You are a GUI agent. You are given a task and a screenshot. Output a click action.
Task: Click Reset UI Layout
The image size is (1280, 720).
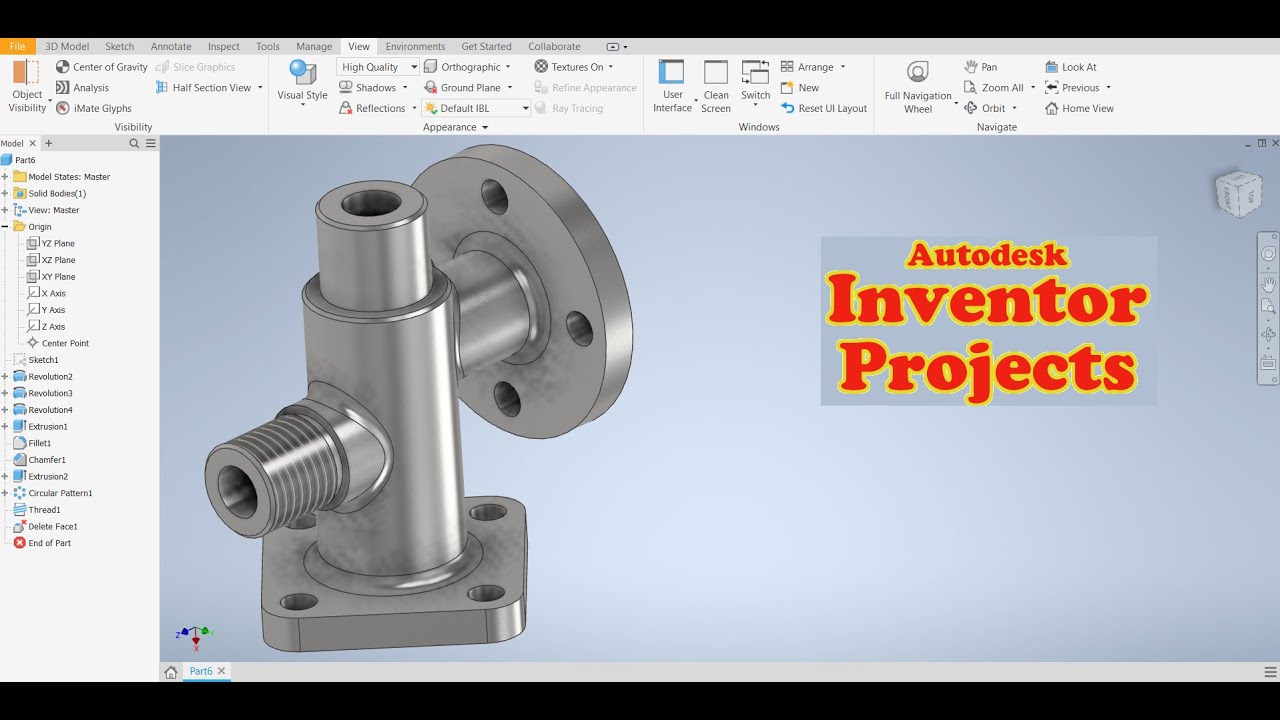pos(824,108)
